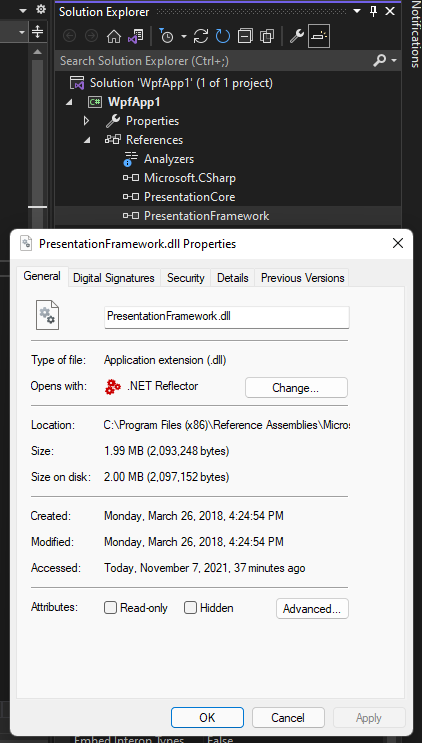The width and height of the screenshot is (422, 743).
Task: Collapse All nodes in Solution Explorer
Action: click(245, 36)
